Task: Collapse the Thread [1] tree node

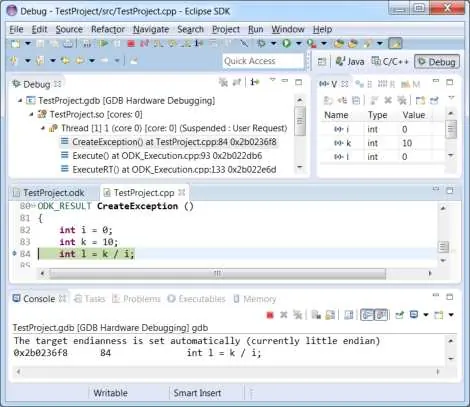Action: [43, 128]
